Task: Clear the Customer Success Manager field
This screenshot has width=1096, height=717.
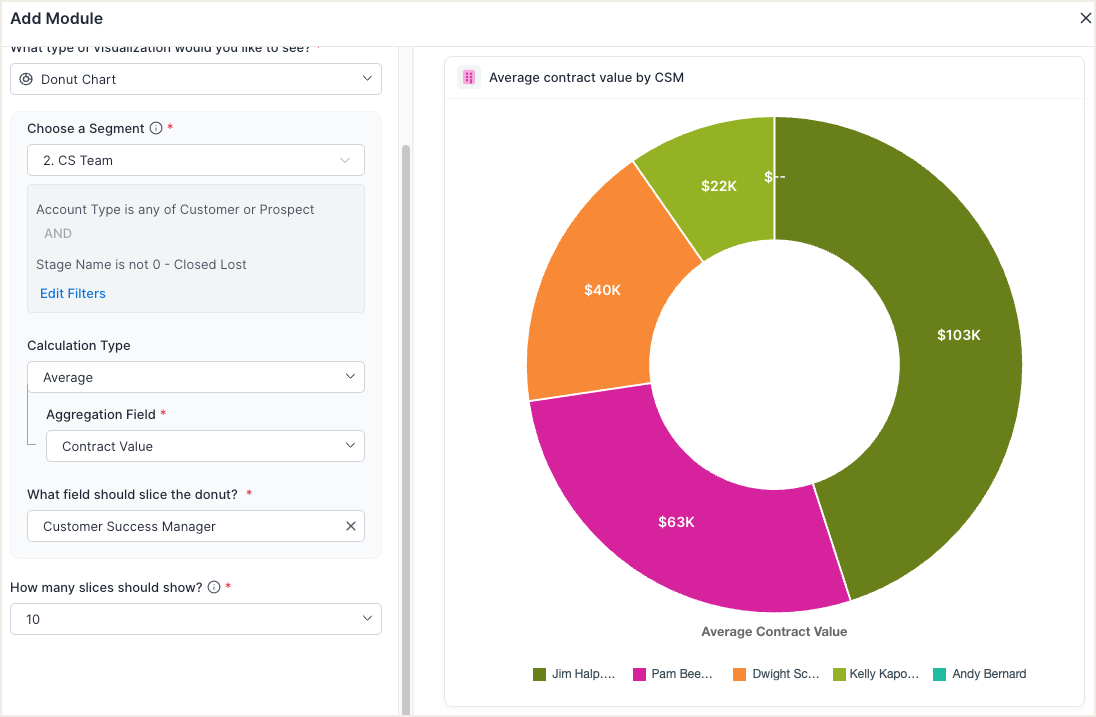Action: [x=351, y=526]
